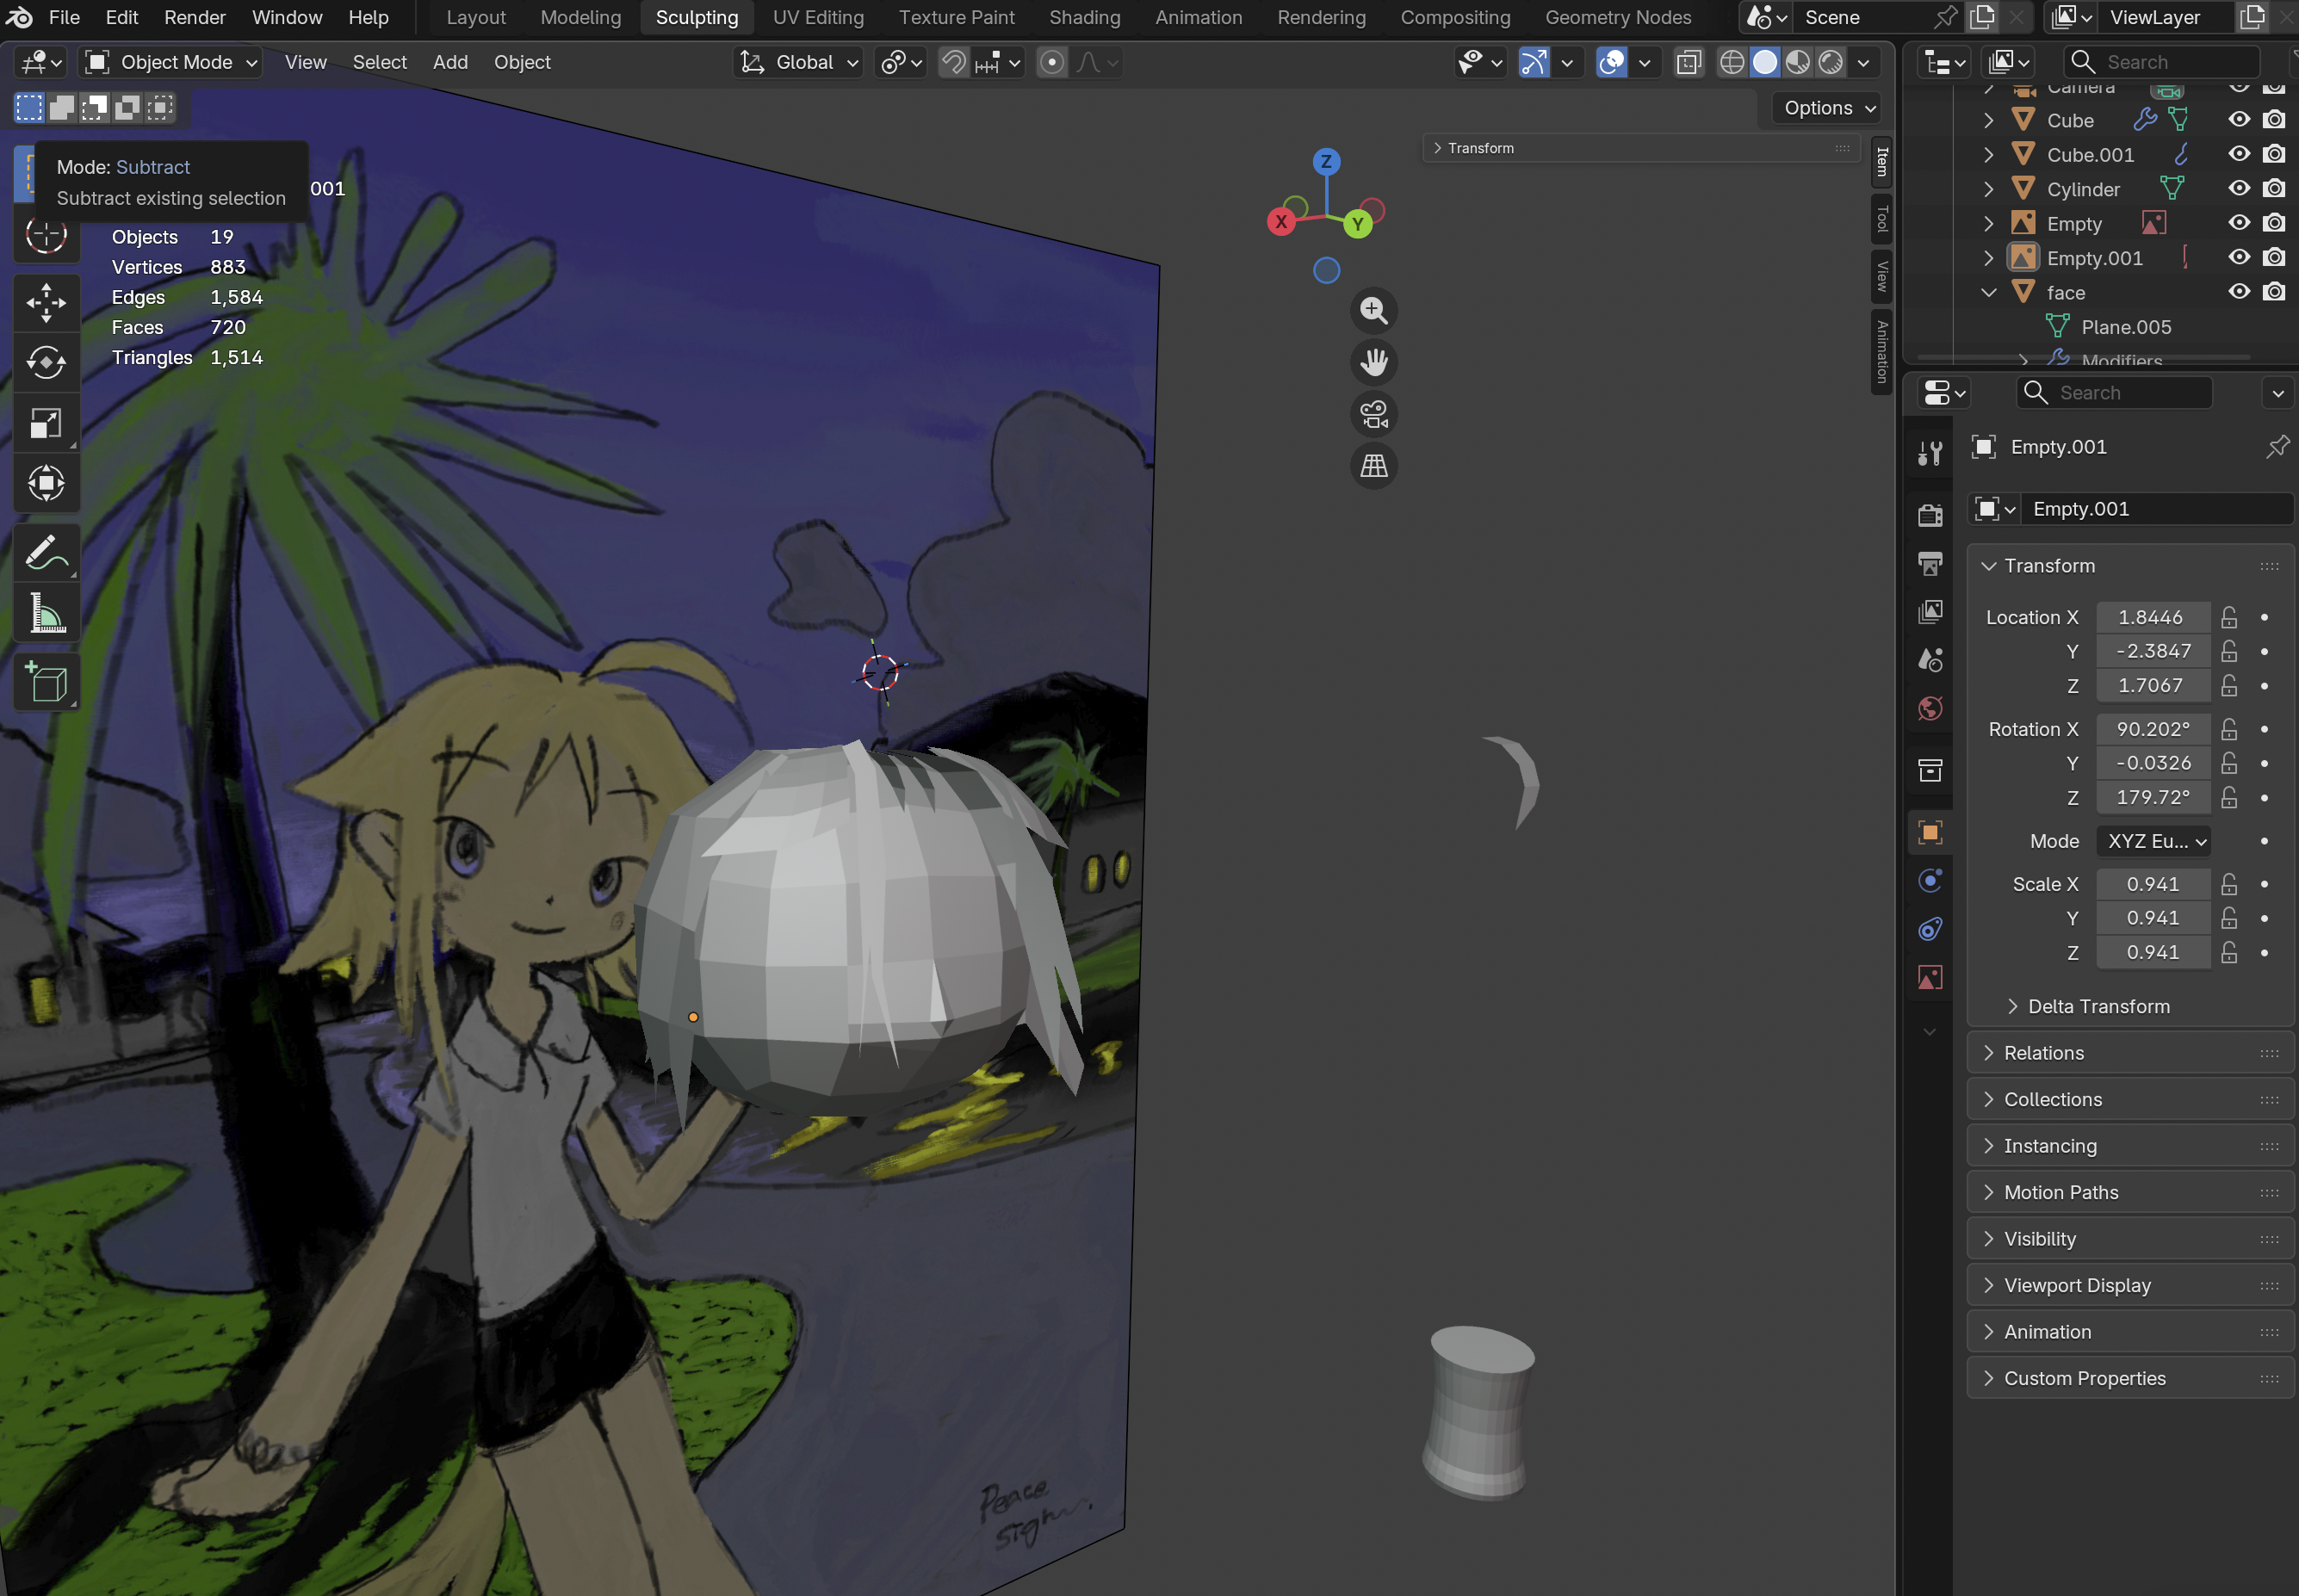Image resolution: width=2299 pixels, height=1596 pixels.
Task: Open the Object Mode dropdown
Action: click(171, 62)
